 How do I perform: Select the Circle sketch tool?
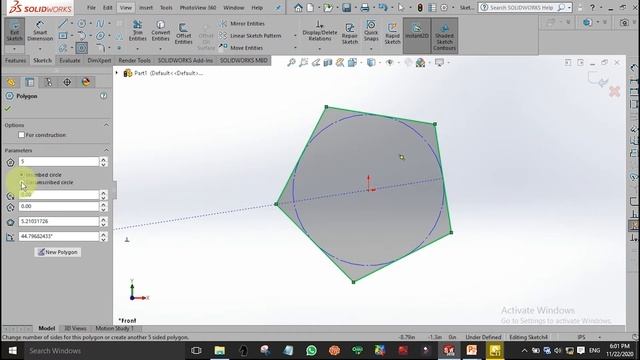[x=82, y=24]
